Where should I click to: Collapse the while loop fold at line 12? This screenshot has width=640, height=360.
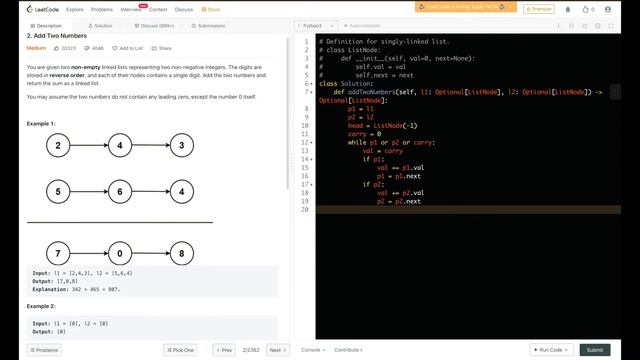tap(311, 142)
